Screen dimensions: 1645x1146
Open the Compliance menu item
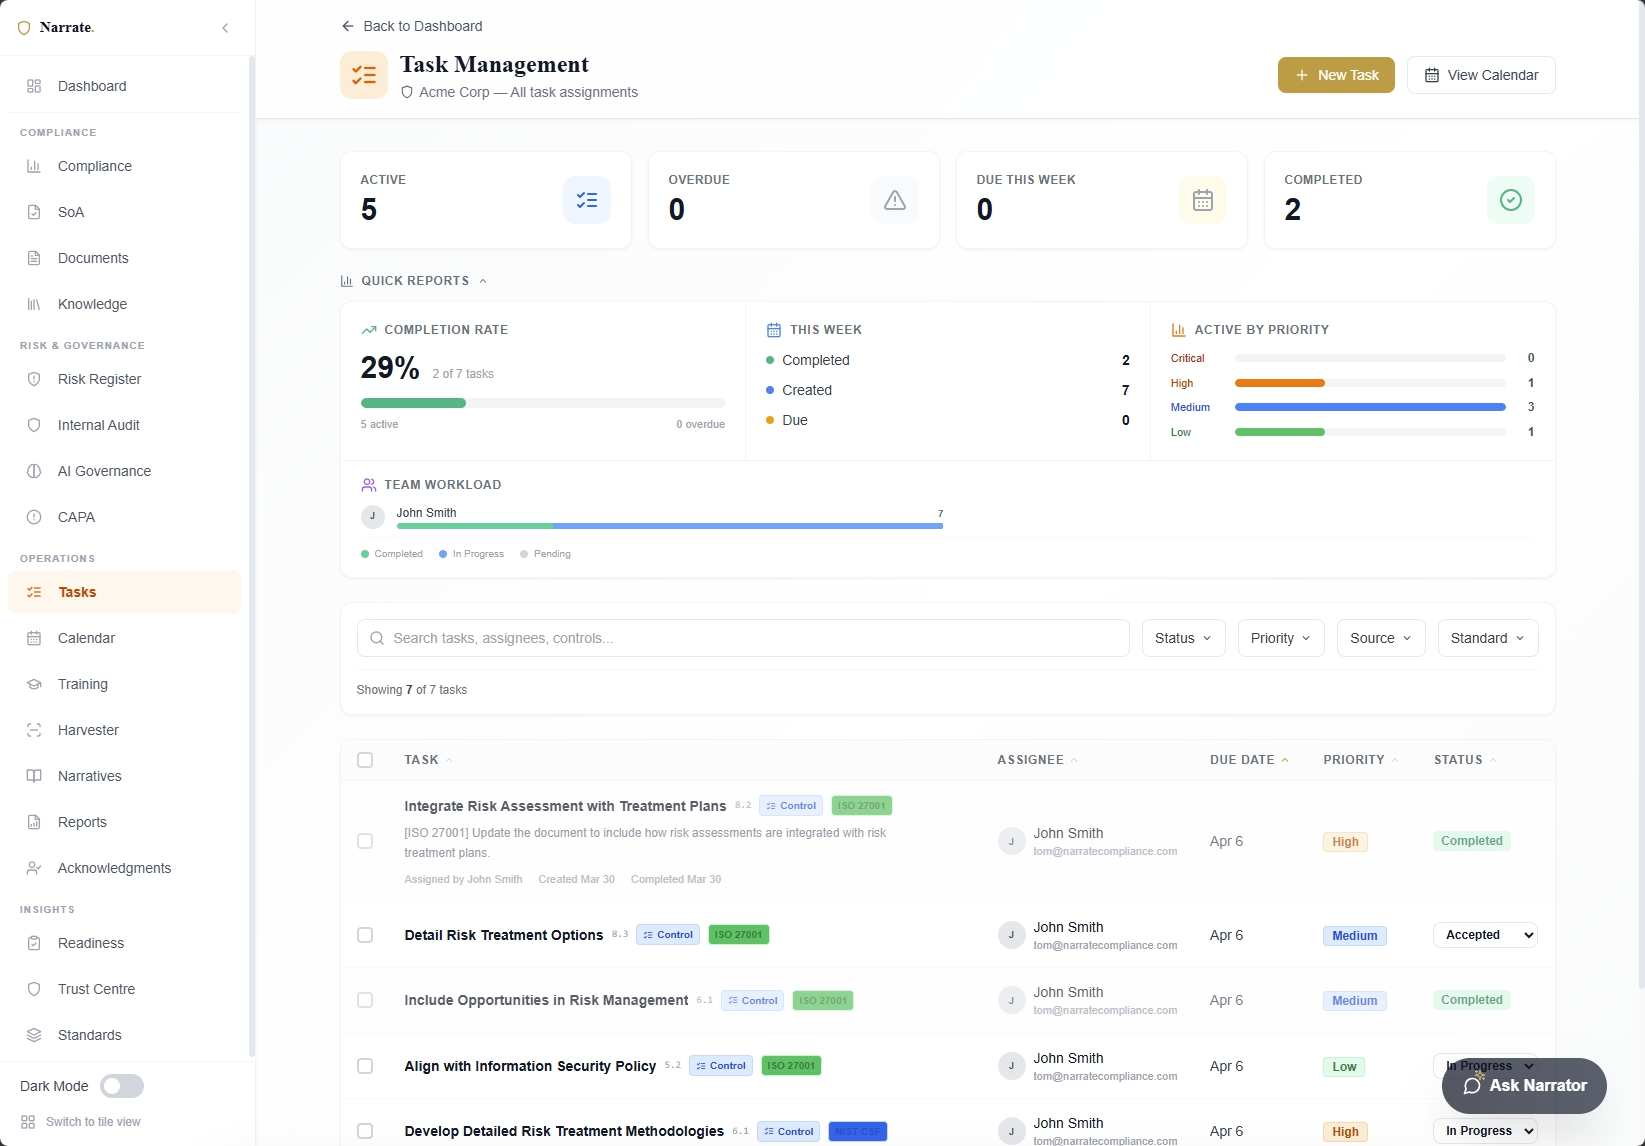[x=95, y=166]
